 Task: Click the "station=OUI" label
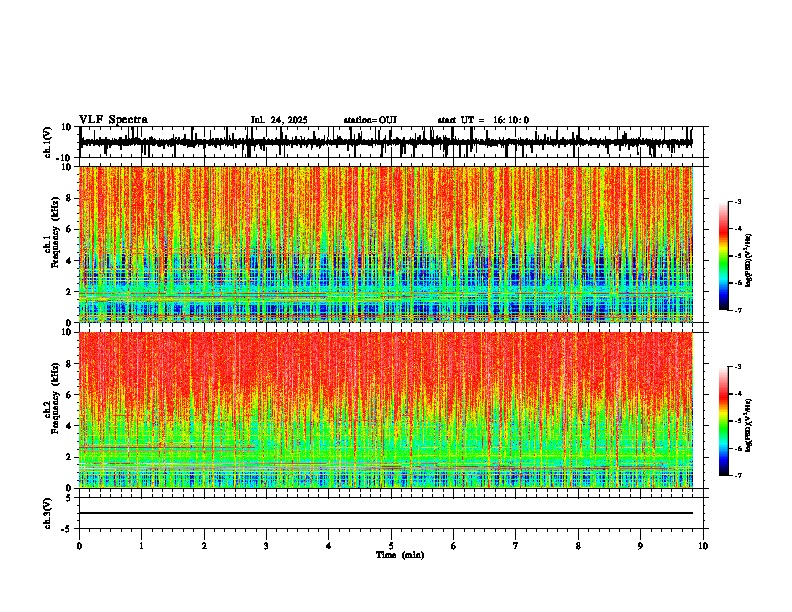370,120
